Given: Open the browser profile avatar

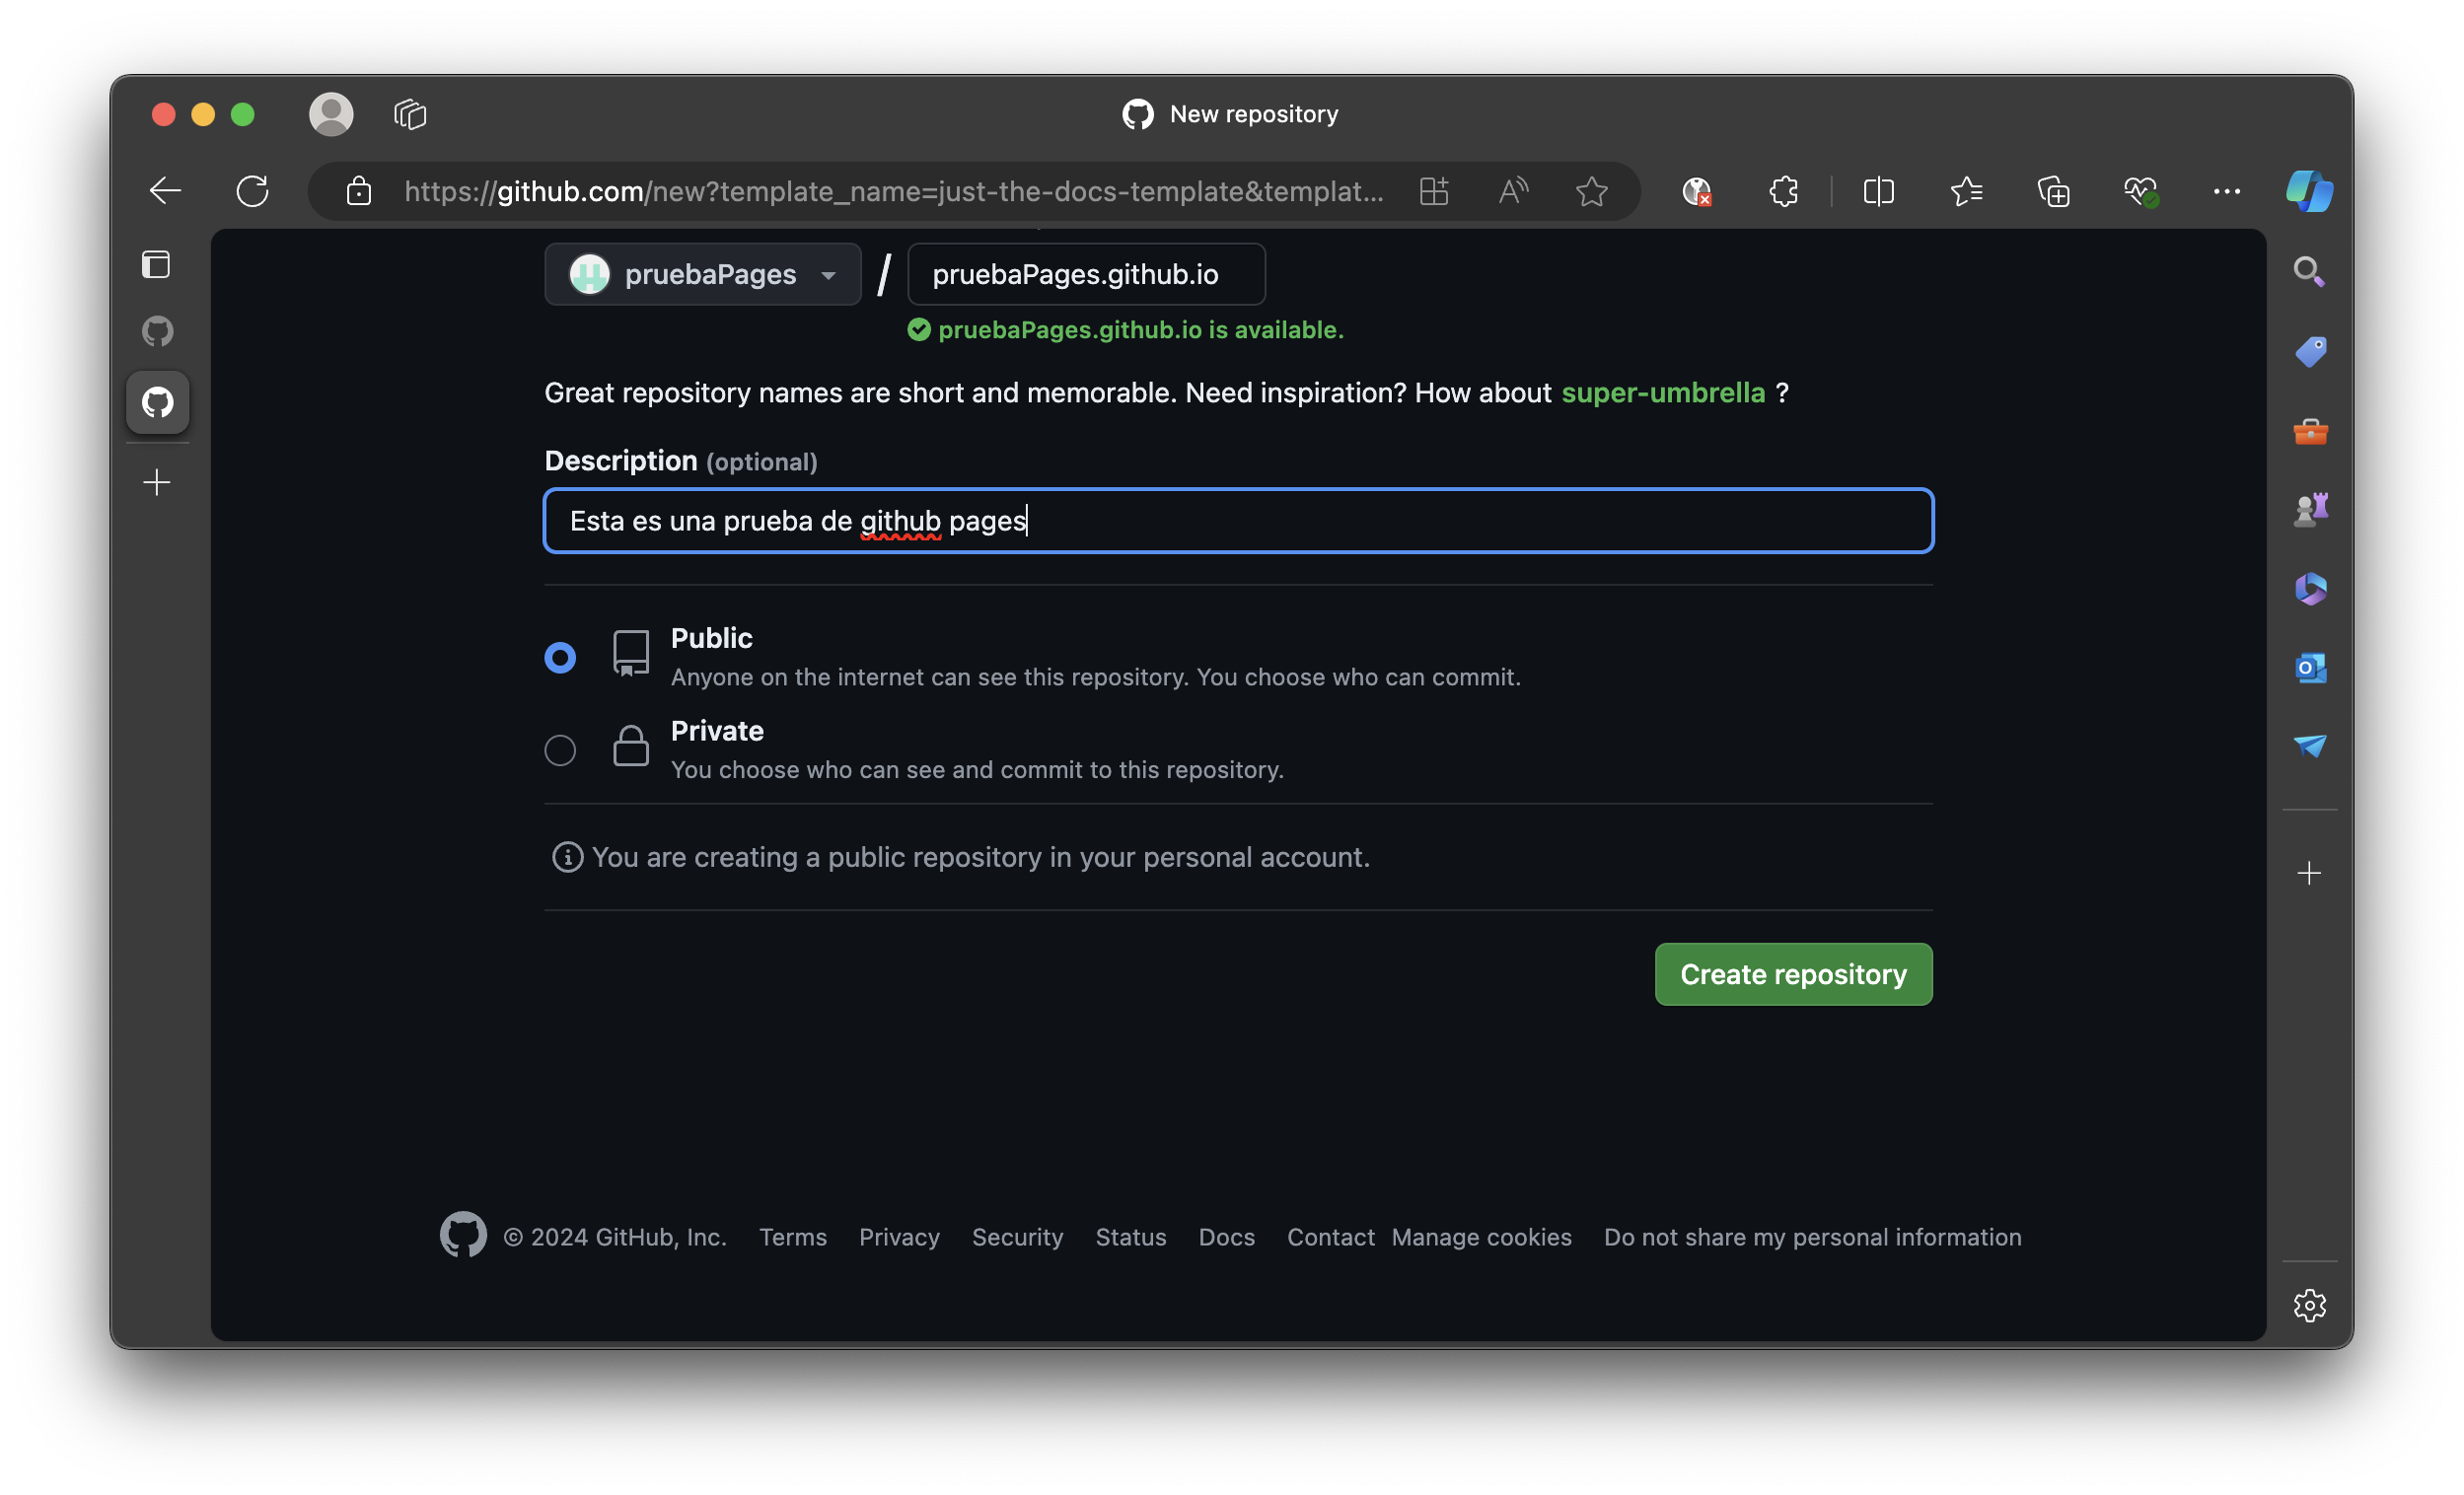Looking at the screenshot, I should tap(331, 114).
